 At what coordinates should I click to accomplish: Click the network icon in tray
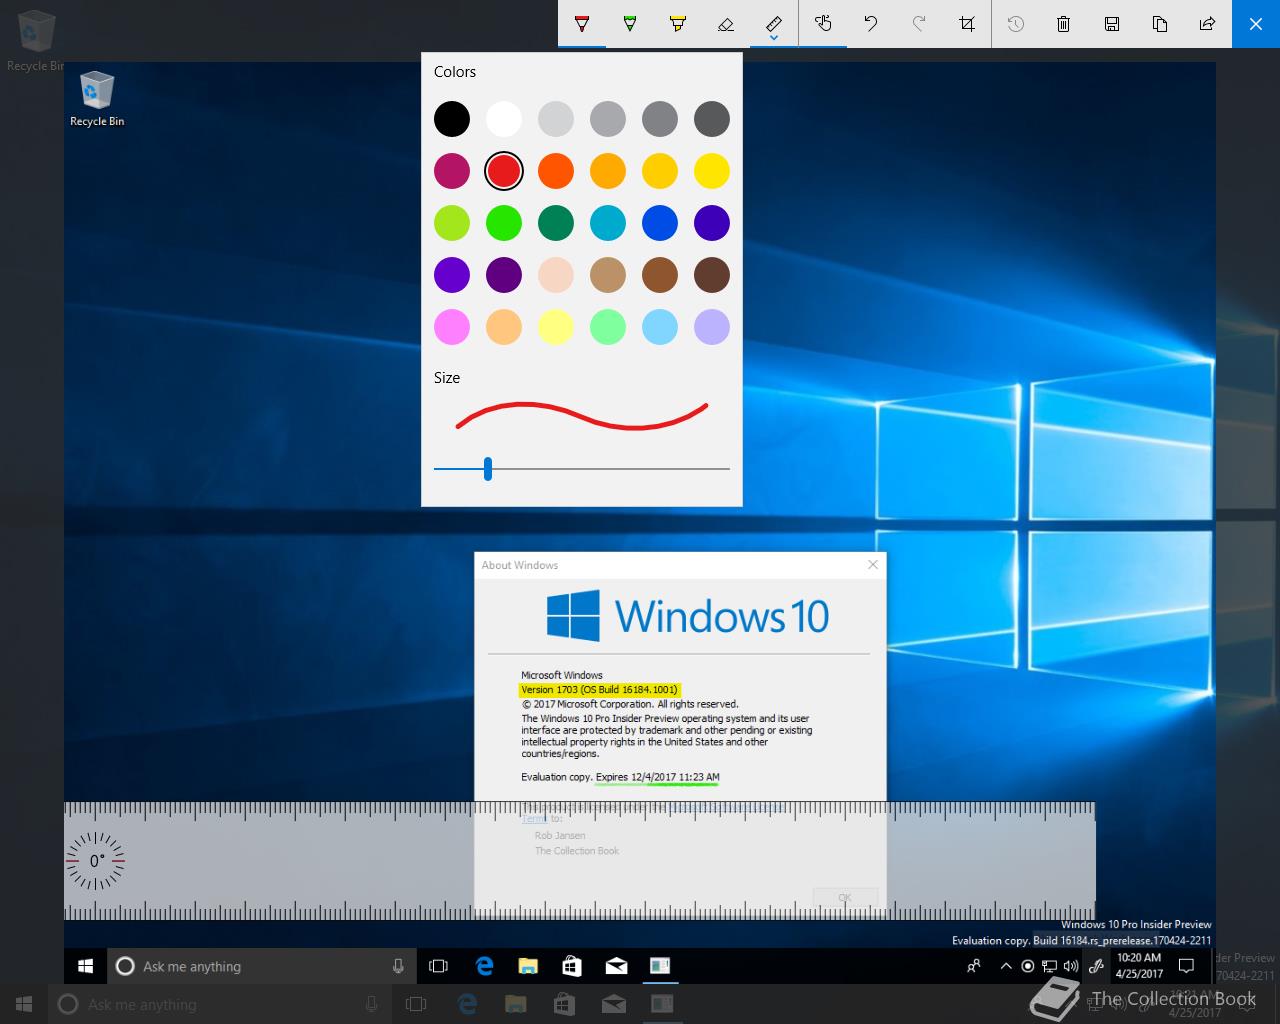point(1049,966)
